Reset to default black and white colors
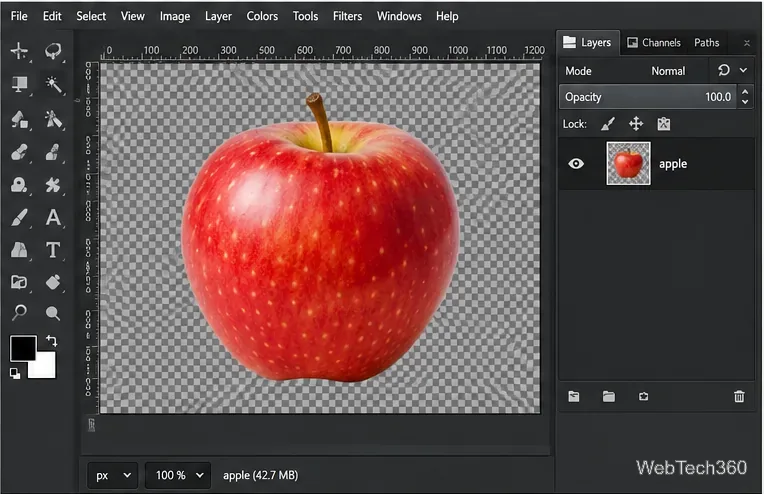 [15, 374]
